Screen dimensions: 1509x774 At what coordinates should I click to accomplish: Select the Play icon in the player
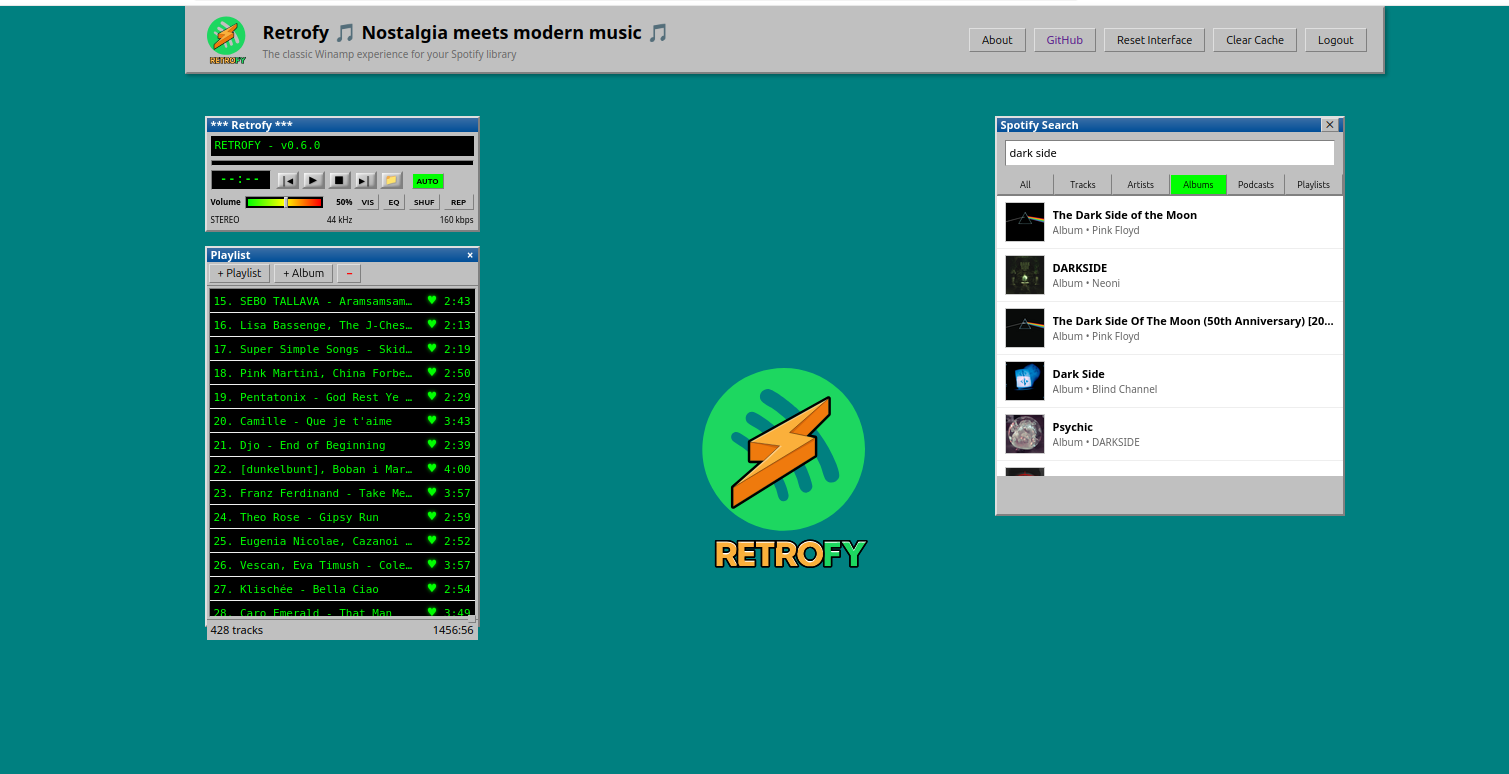click(x=312, y=181)
